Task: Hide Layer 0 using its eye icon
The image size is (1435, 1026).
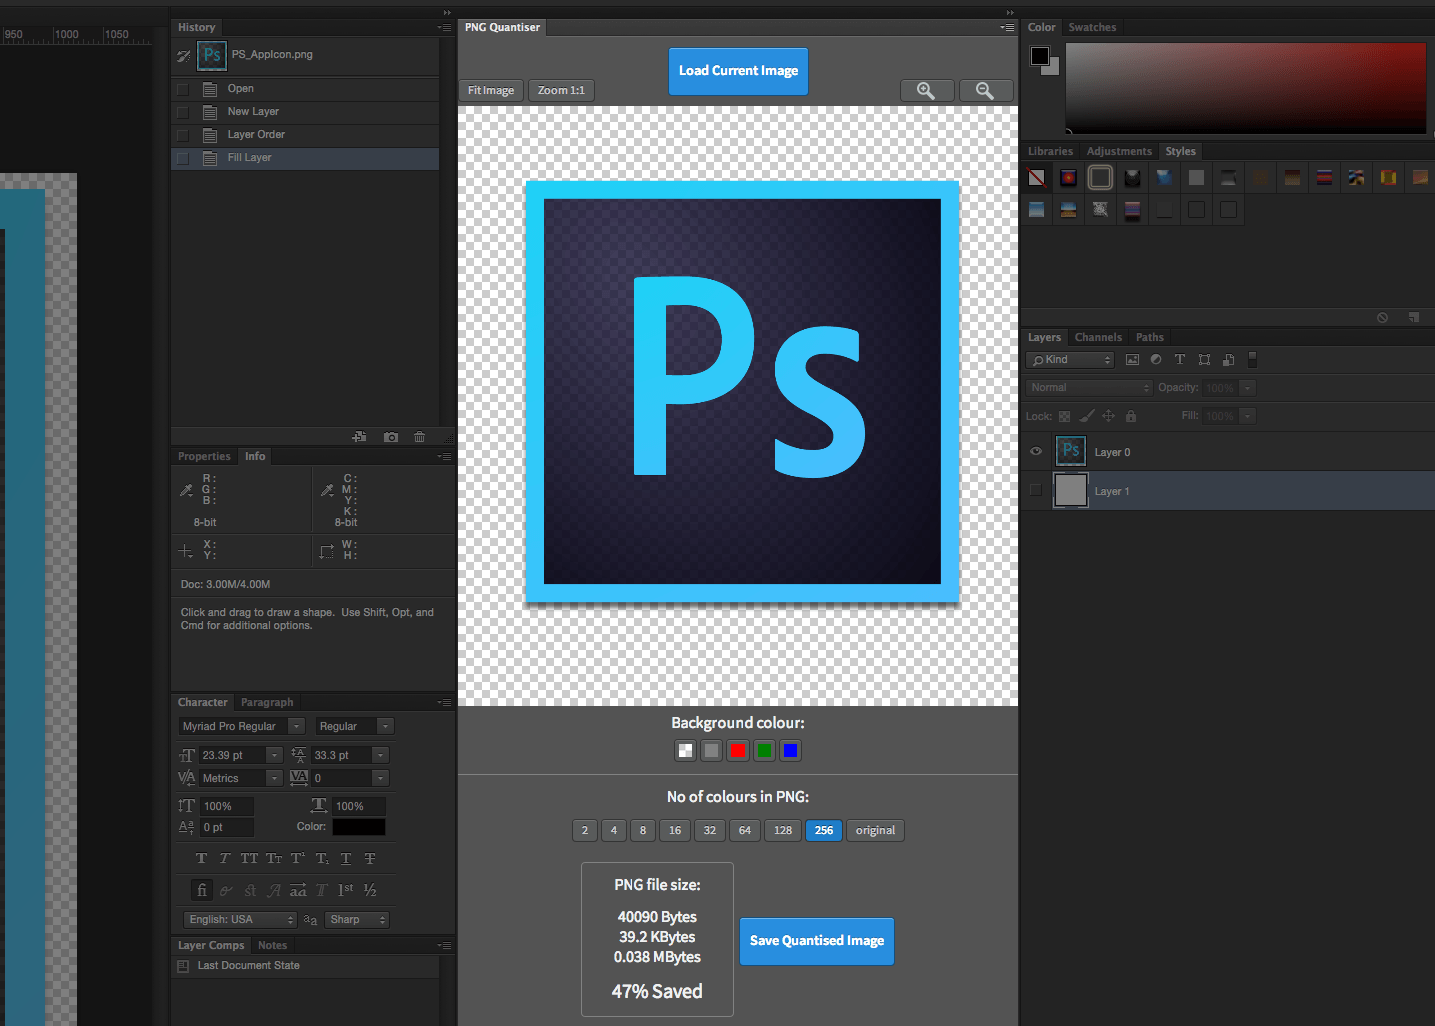Action: [x=1036, y=451]
